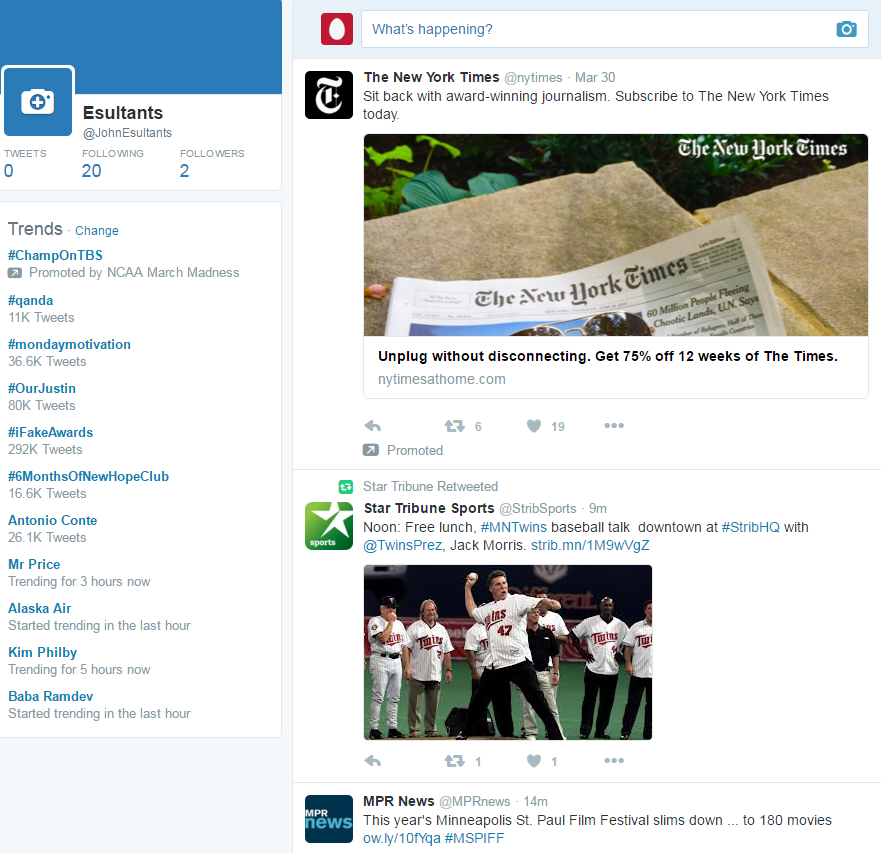Viewport: 881px width, 862px height.
Task: Open the New York Times newspaper image
Action: [616, 235]
